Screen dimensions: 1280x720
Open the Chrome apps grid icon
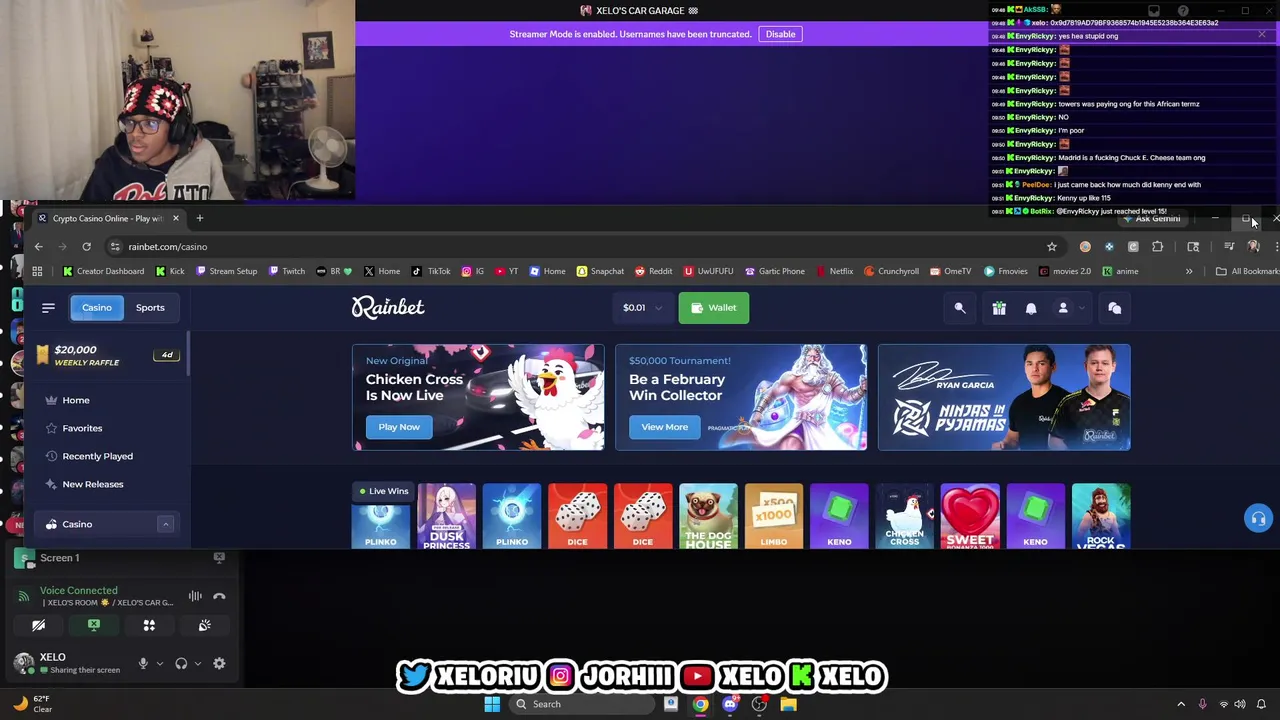coord(37,271)
